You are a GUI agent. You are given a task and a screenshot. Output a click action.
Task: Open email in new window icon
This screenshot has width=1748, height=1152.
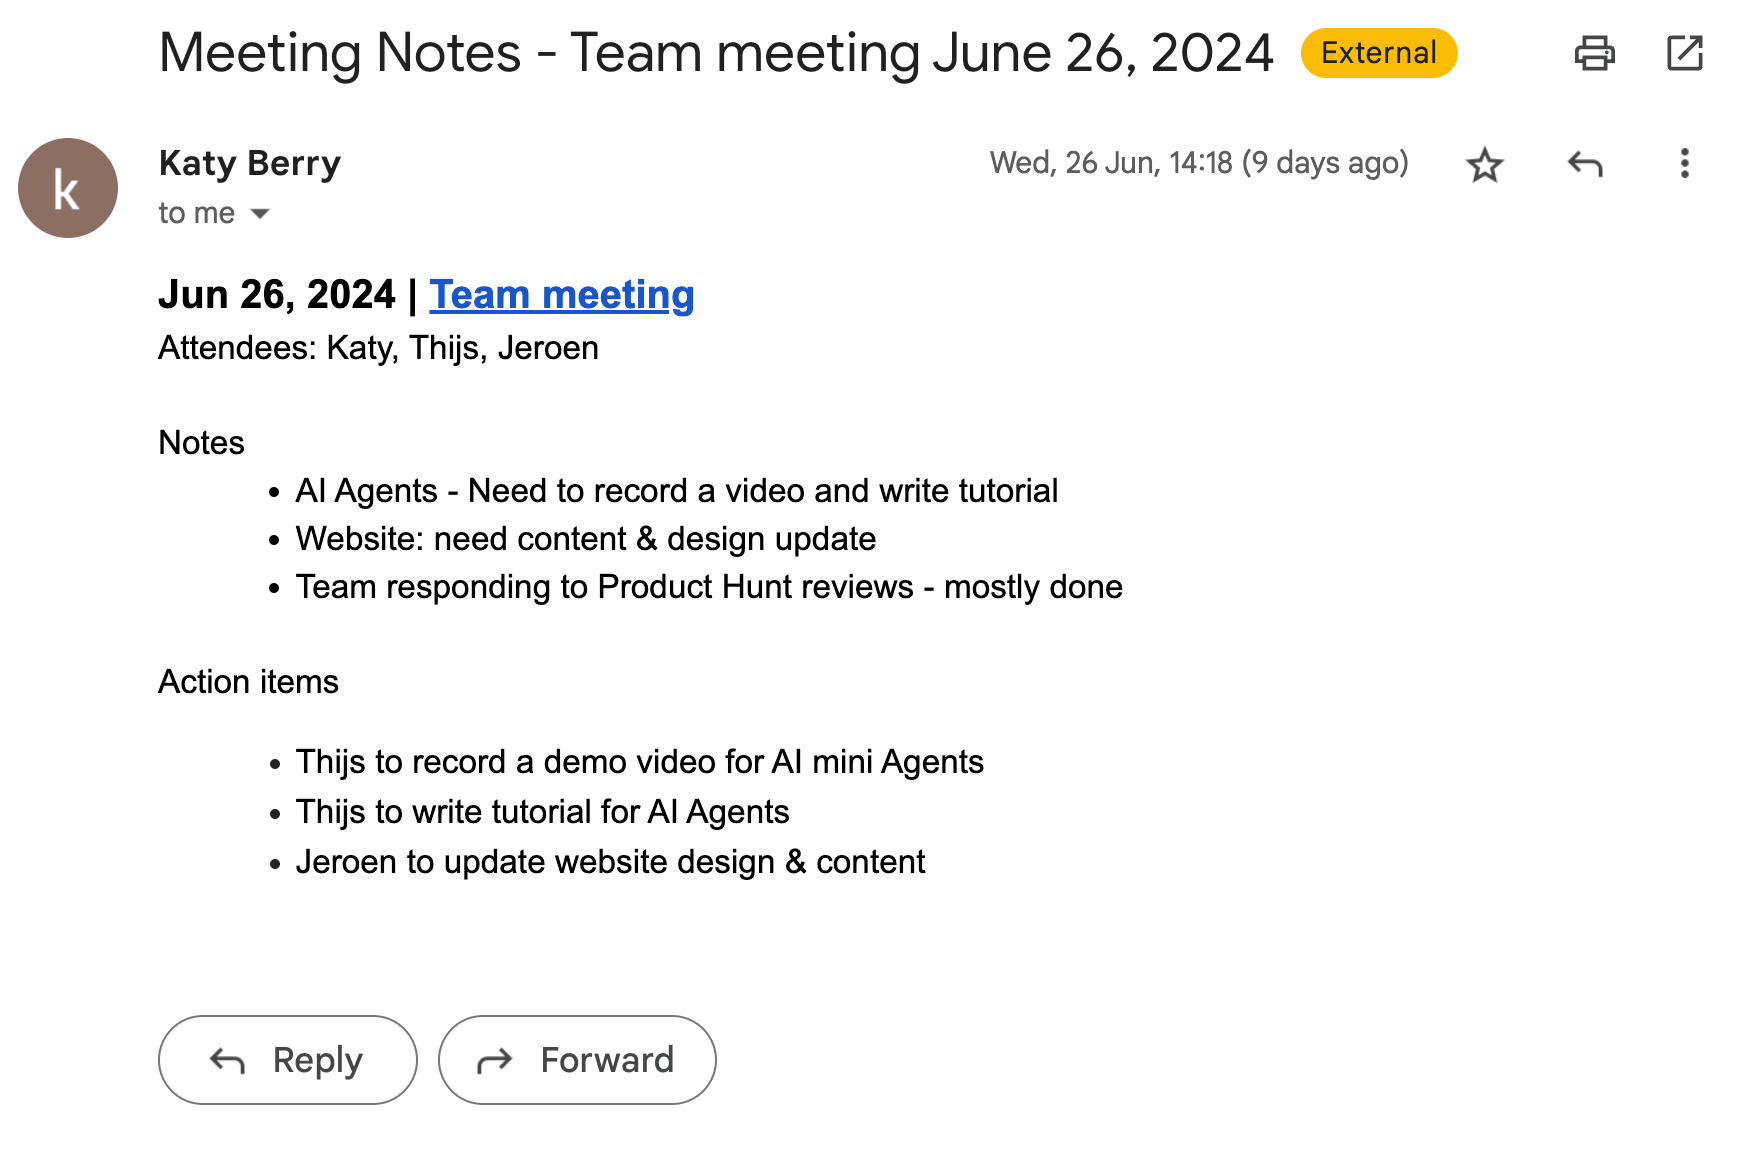(x=1685, y=53)
